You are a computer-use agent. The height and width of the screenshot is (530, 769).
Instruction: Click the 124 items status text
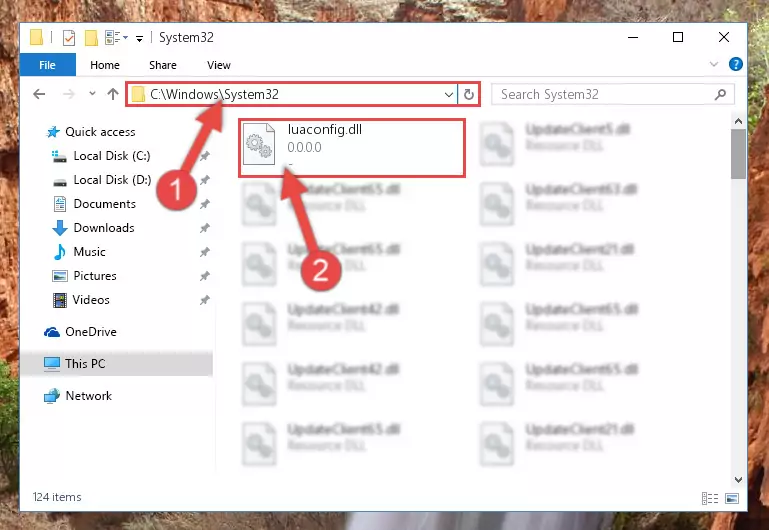[57, 497]
